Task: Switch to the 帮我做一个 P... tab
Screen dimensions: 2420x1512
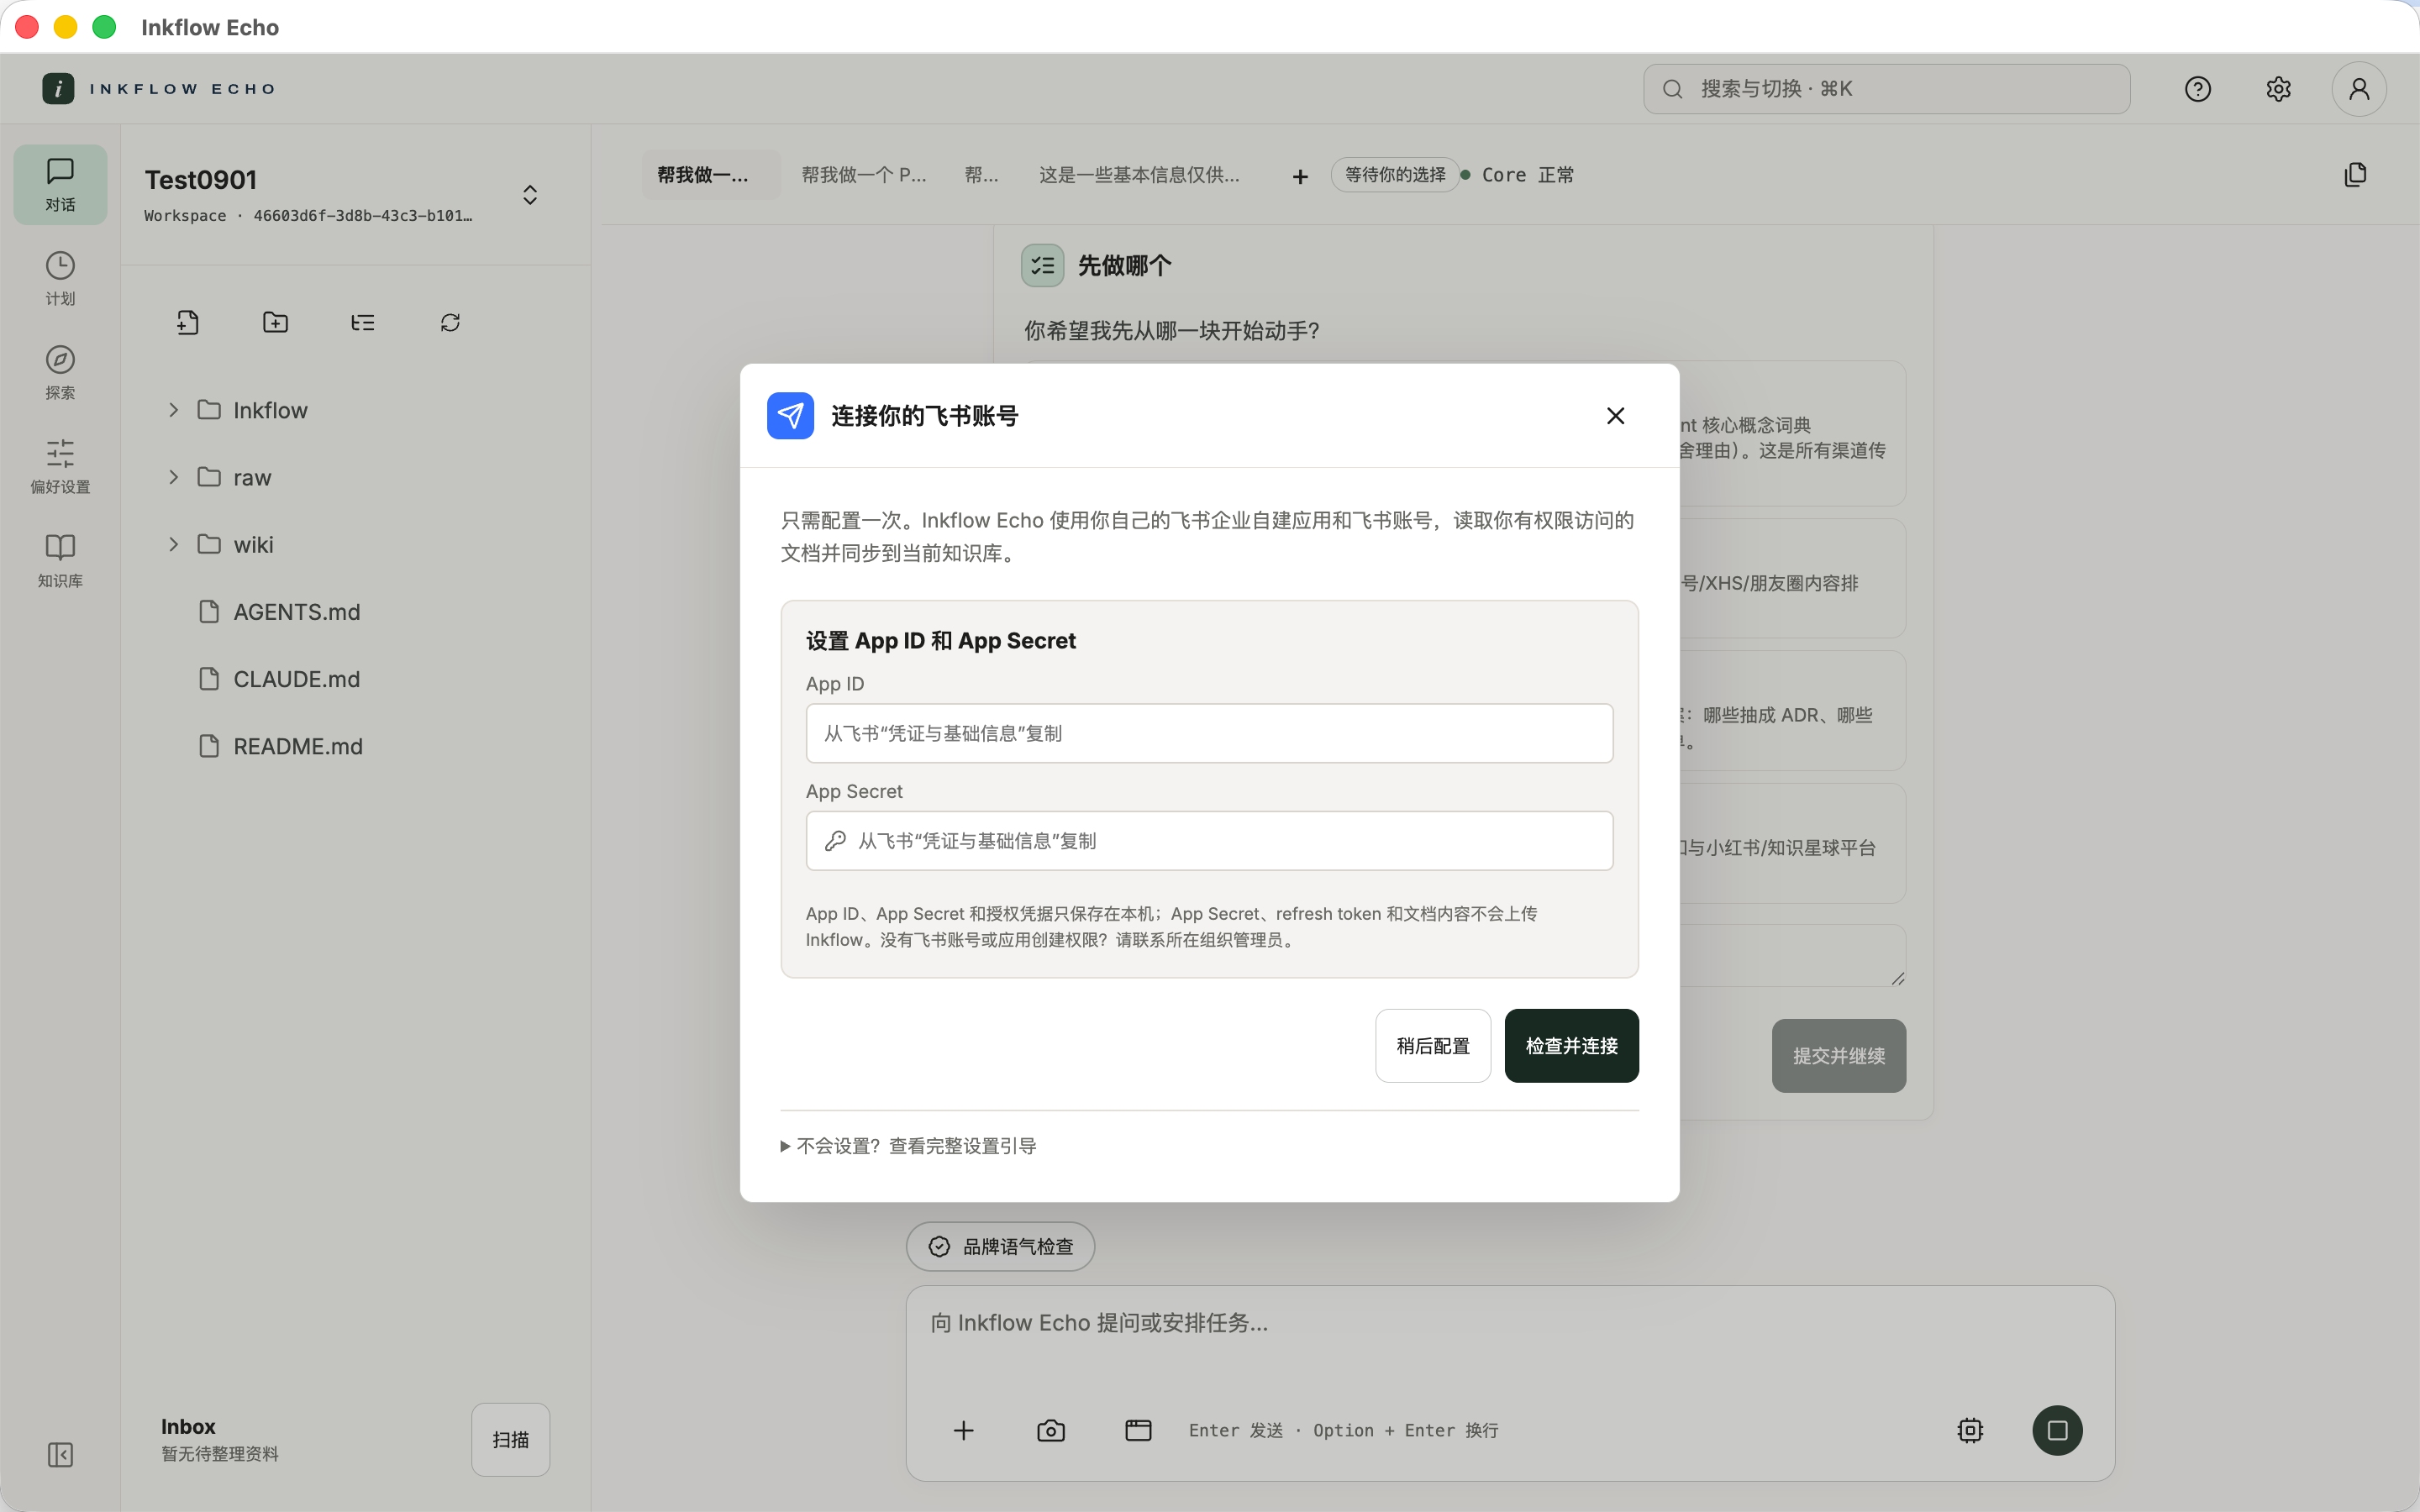Action: [x=864, y=175]
